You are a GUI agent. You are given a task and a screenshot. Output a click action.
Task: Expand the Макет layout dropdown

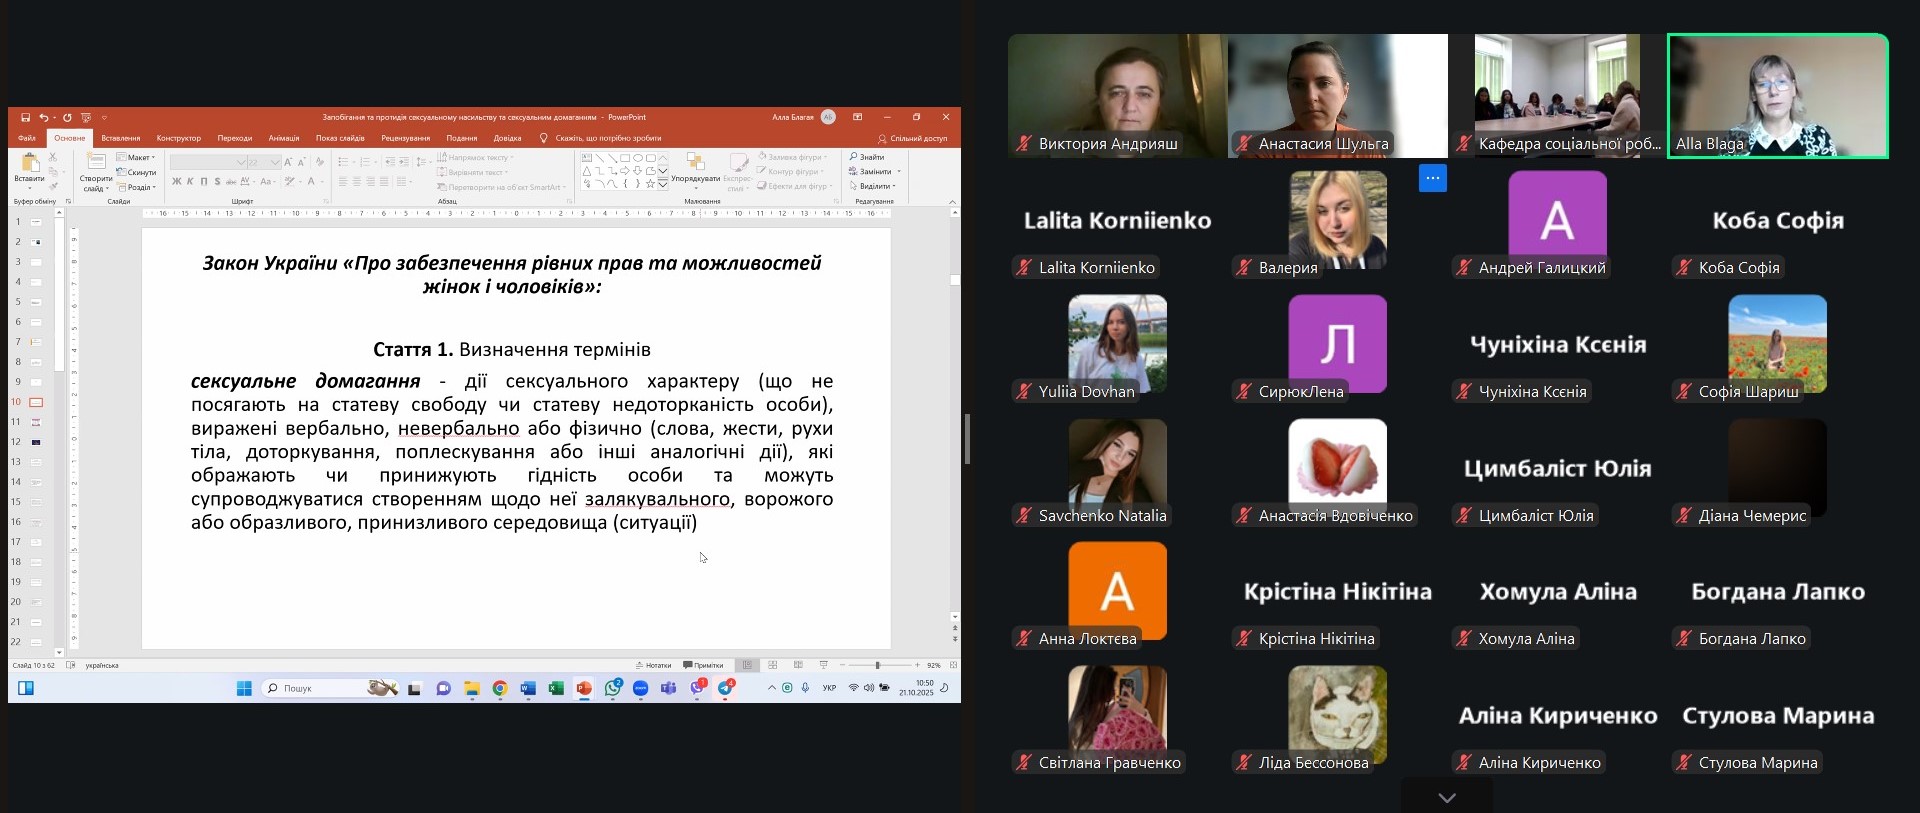coord(136,157)
